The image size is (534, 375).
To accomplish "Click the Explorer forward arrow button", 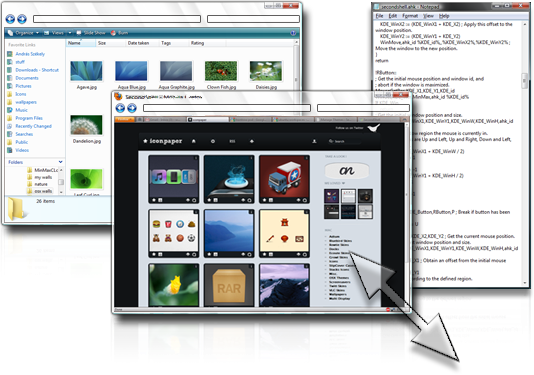I will point(22,19).
